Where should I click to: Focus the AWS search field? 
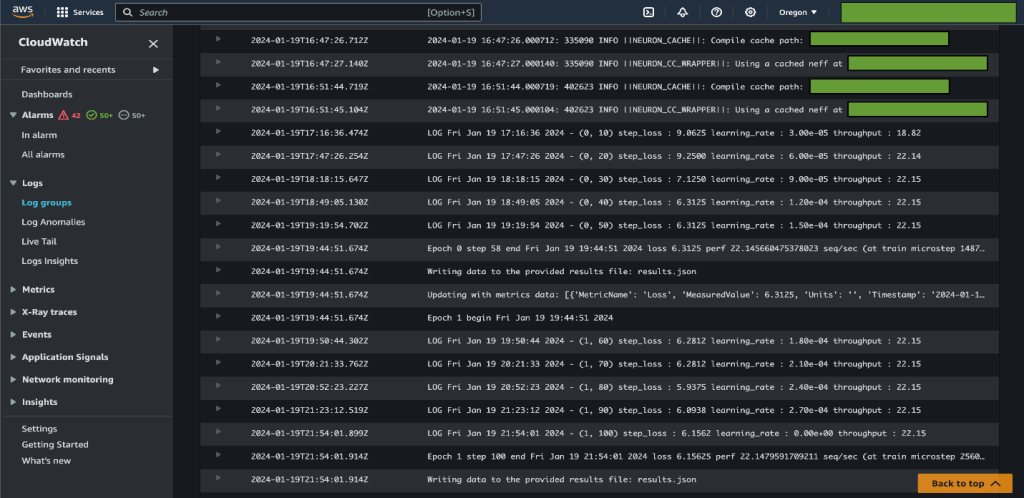(x=298, y=12)
